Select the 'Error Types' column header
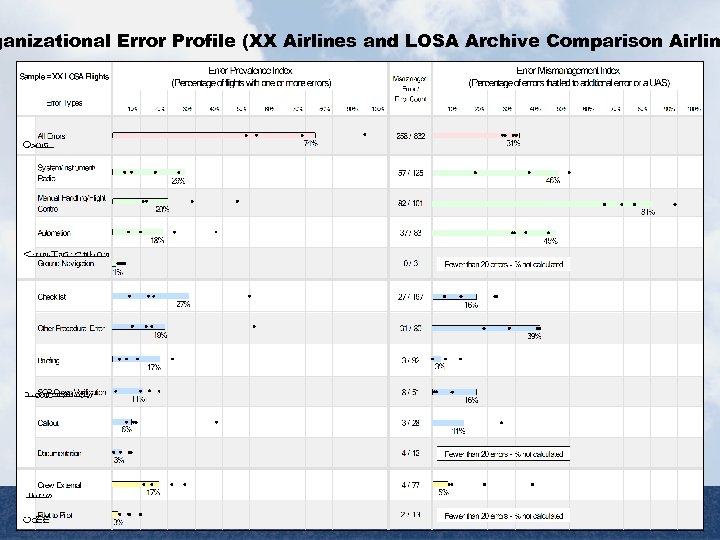Image resolution: width=720 pixels, height=540 pixels. [64, 103]
